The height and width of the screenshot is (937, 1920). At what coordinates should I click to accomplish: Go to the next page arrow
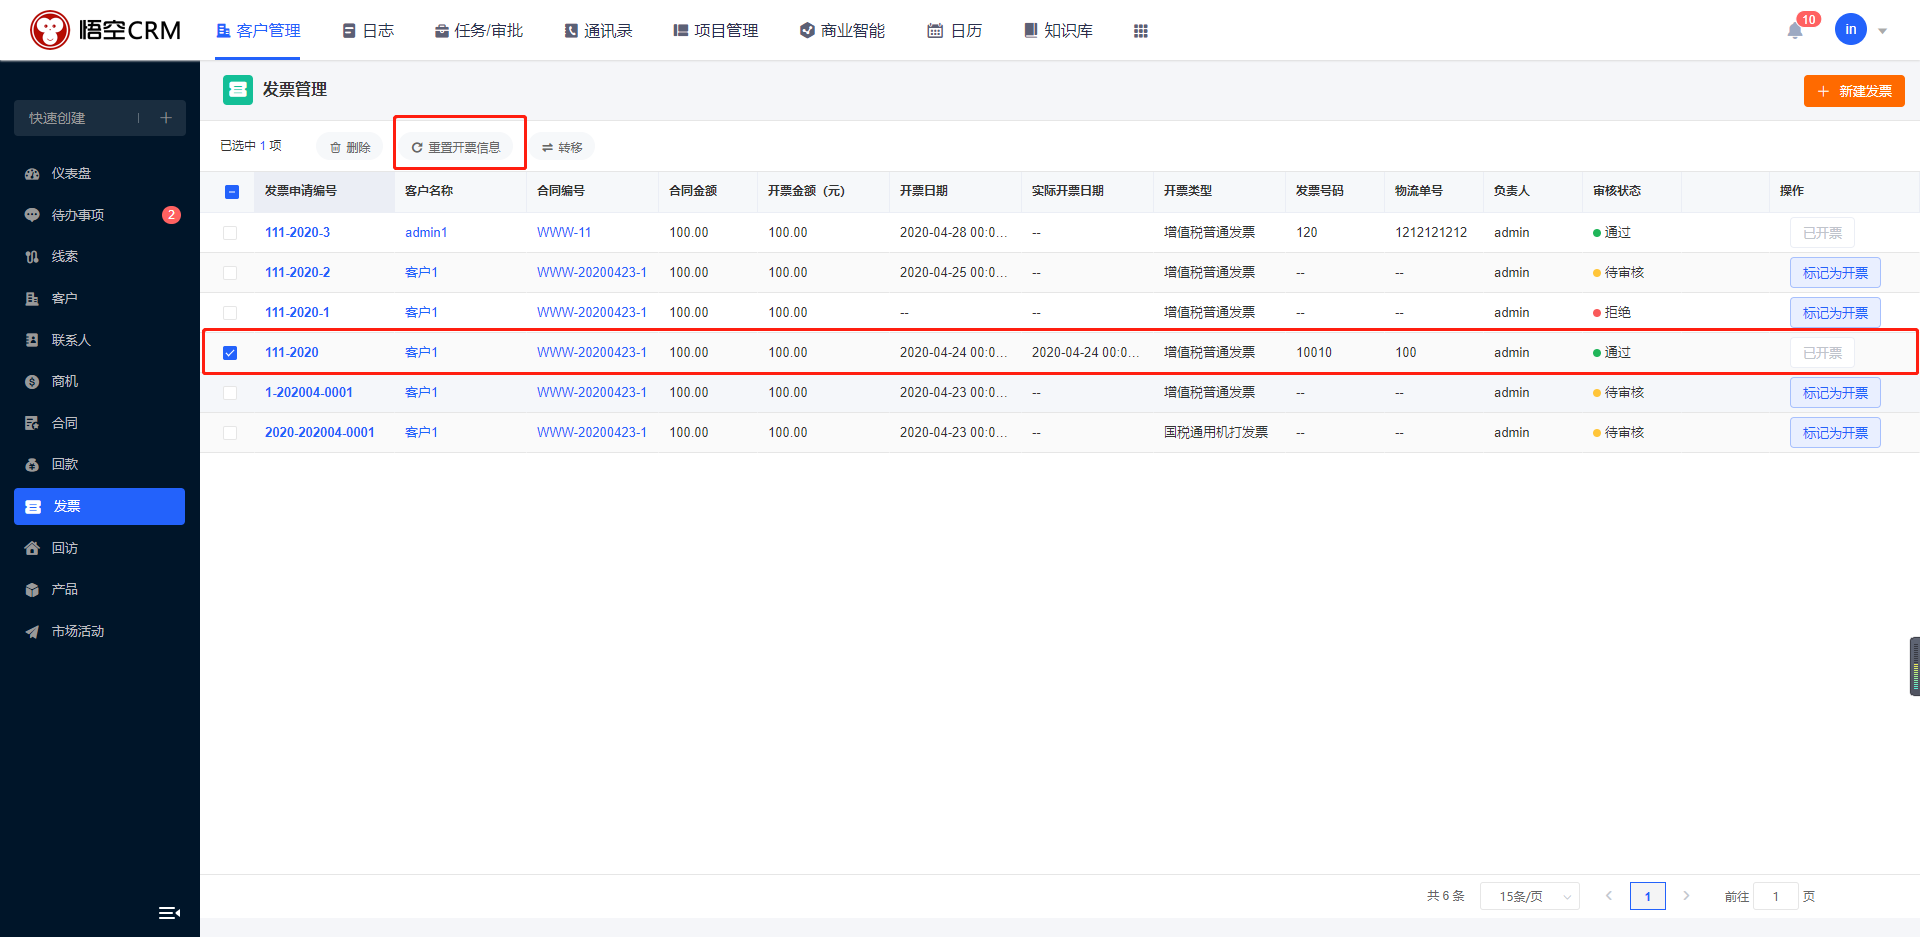(1686, 896)
